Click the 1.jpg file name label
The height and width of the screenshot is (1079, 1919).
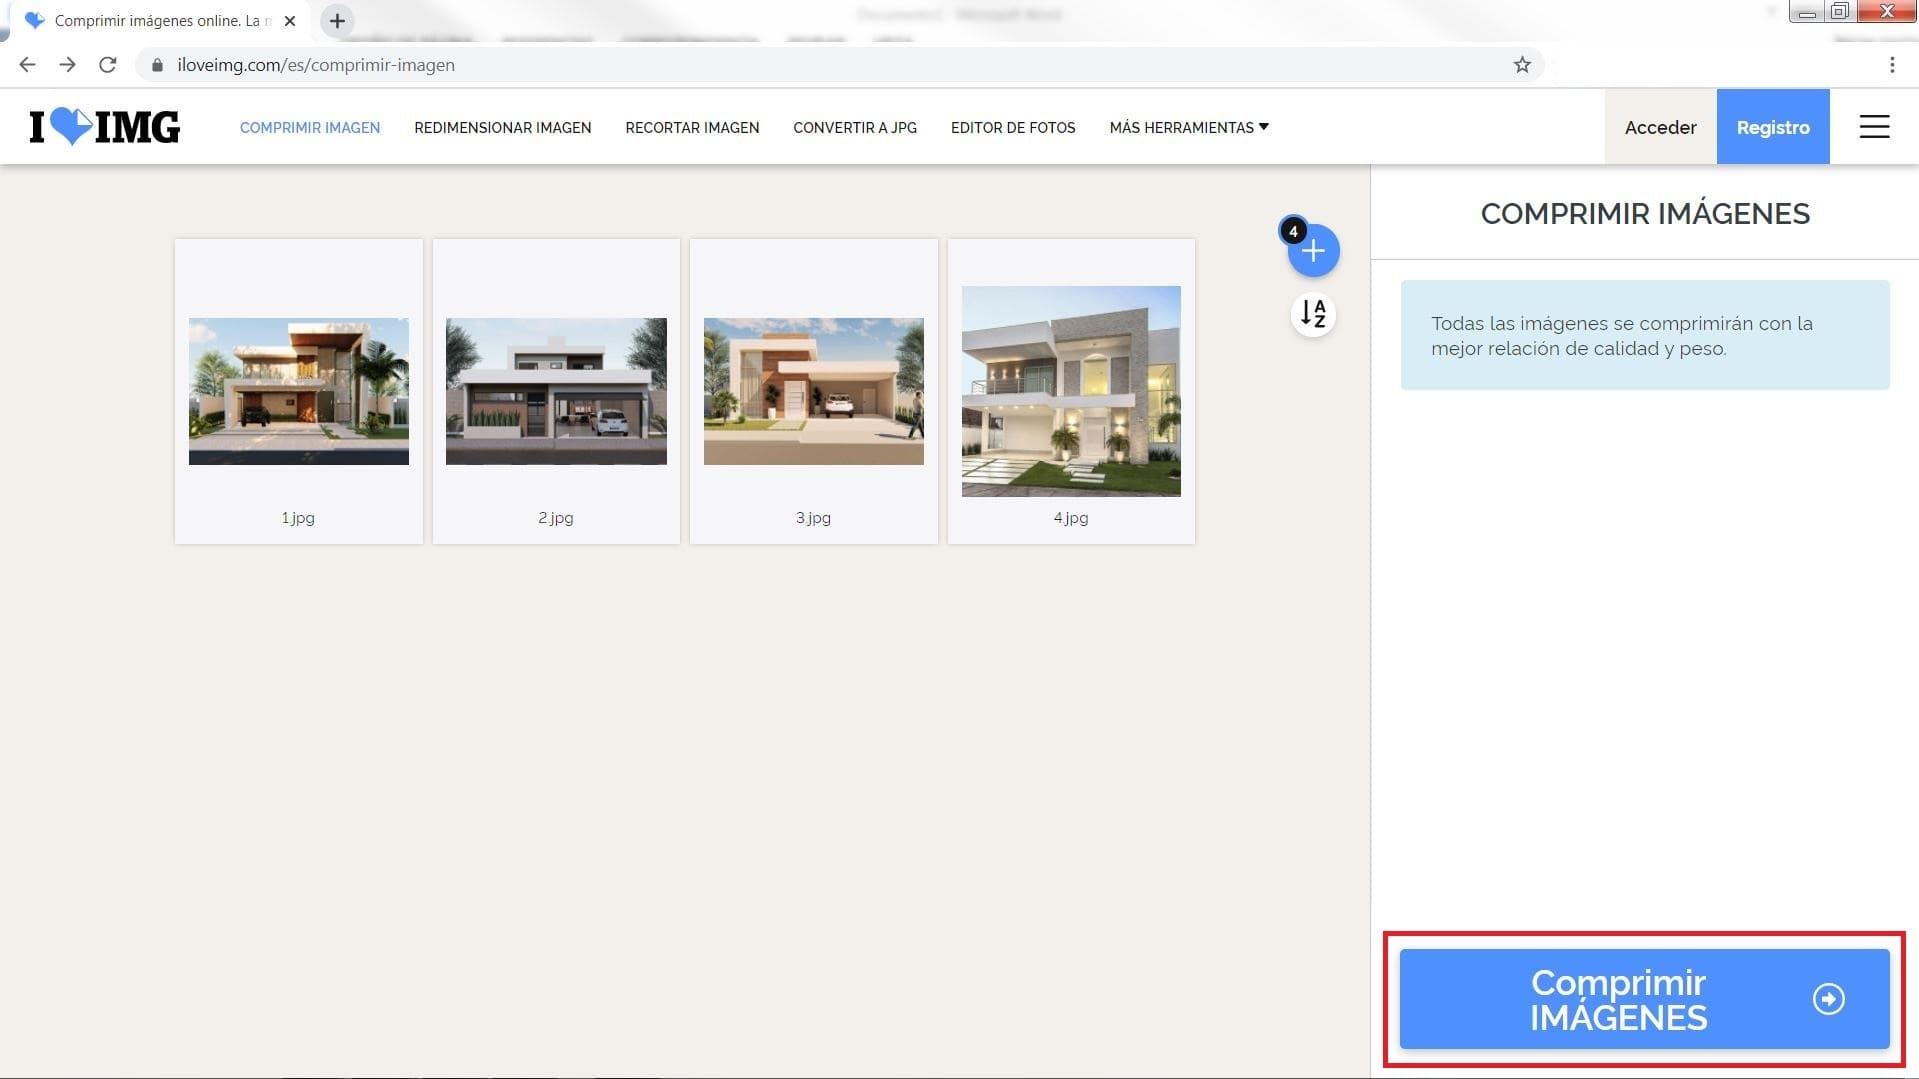click(298, 518)
